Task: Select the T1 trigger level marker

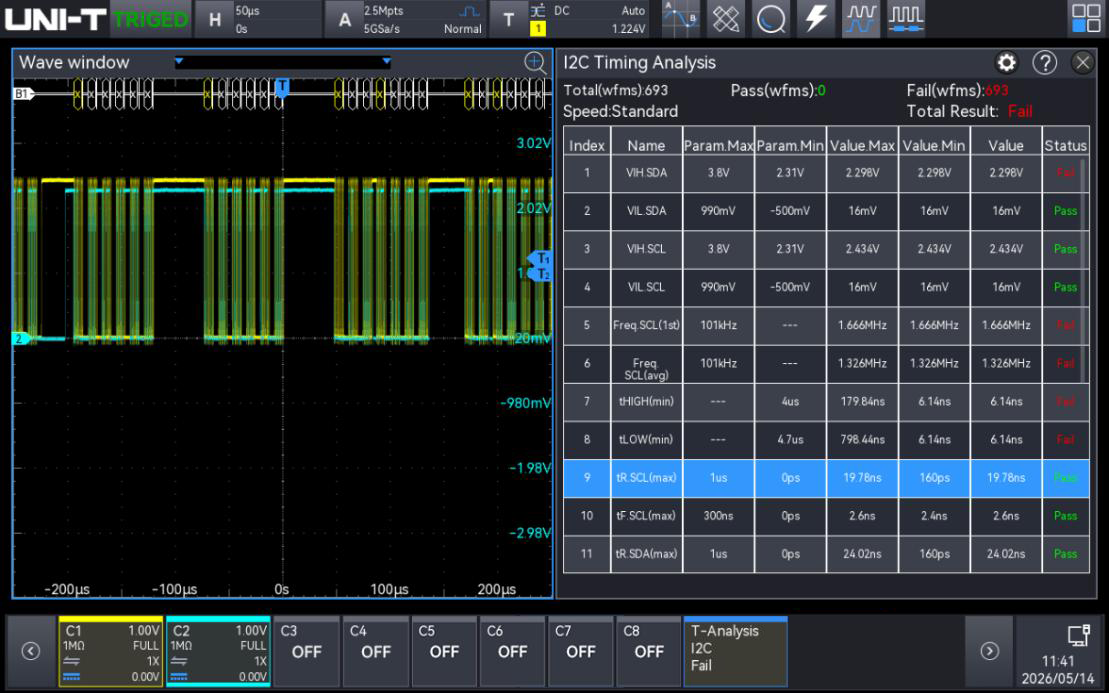Action: 541,258
